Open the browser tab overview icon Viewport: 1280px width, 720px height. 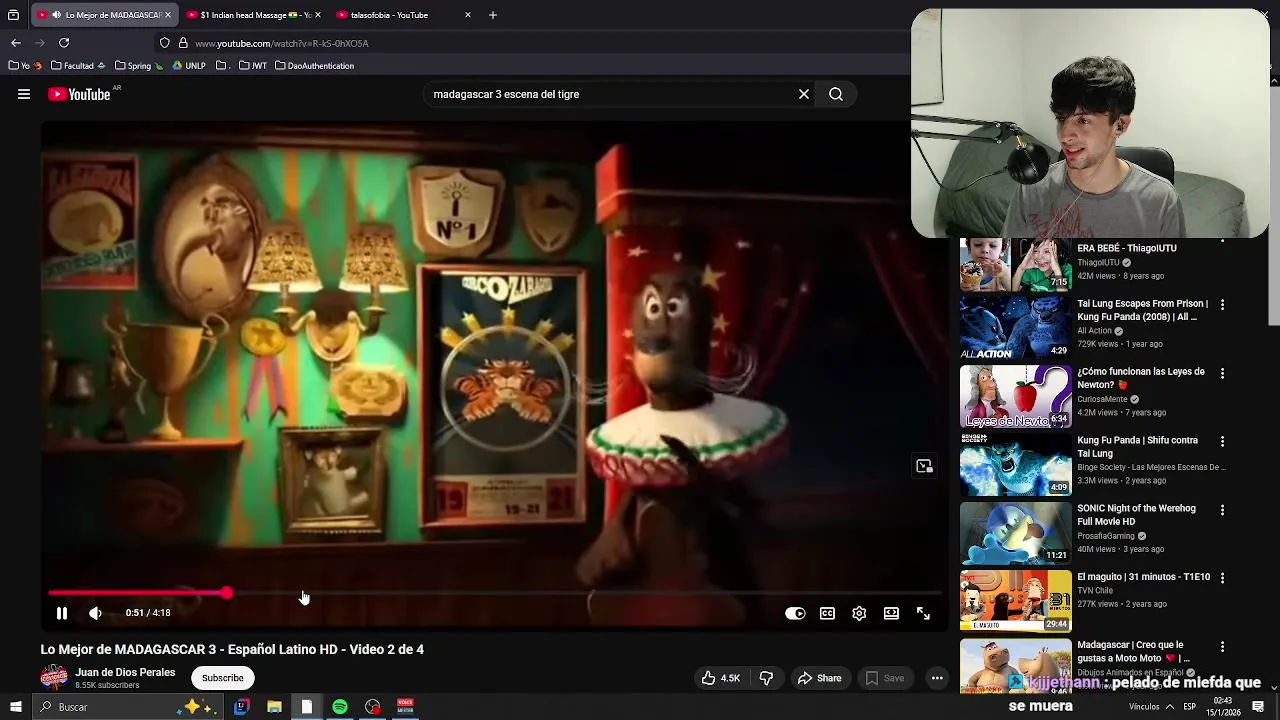pos(13,15)
